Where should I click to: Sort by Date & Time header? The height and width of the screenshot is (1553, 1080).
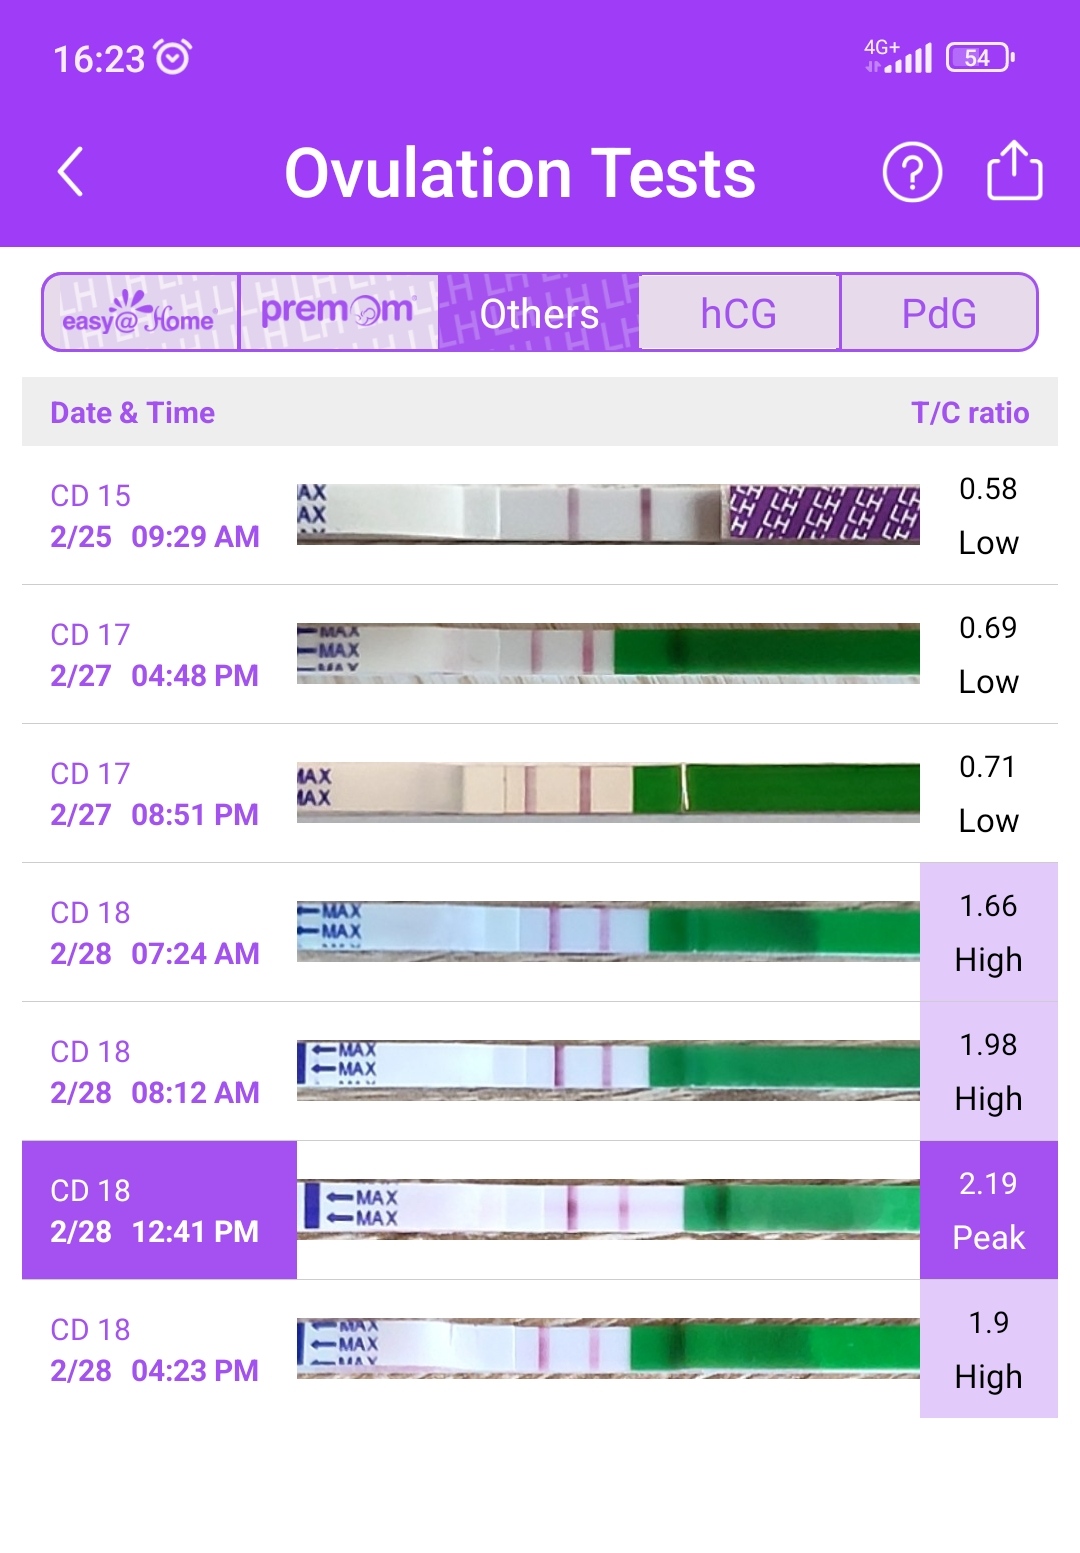[x=133, y=412]
